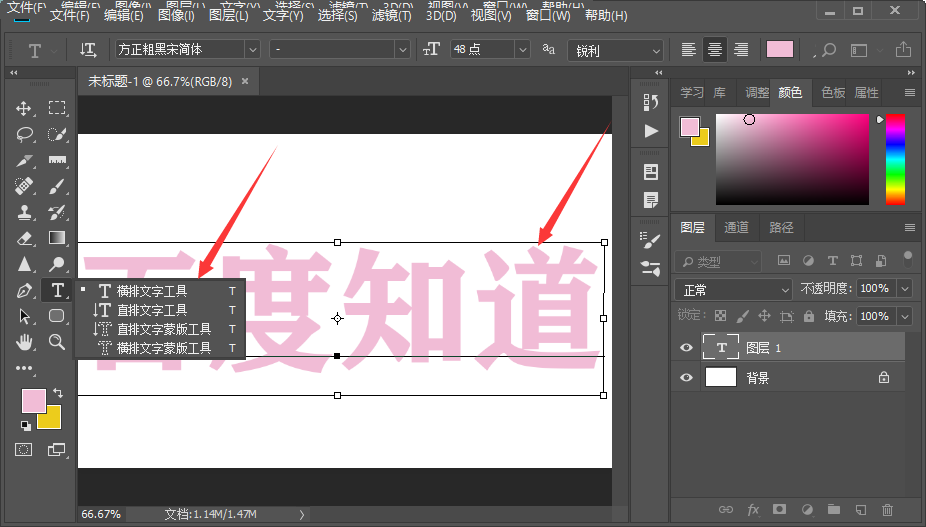Reset default foreground and background colors
Screen dimensions: 926x527
(25, 425)
